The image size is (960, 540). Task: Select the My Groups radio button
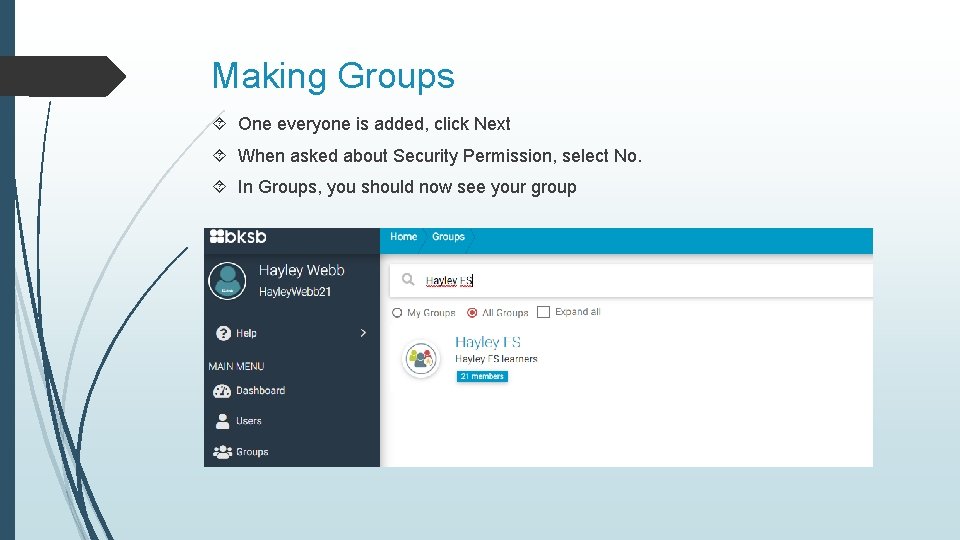click(397, 313)
